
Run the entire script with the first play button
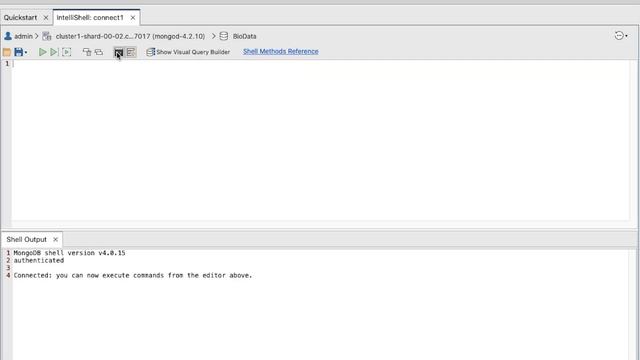[42, 52]
